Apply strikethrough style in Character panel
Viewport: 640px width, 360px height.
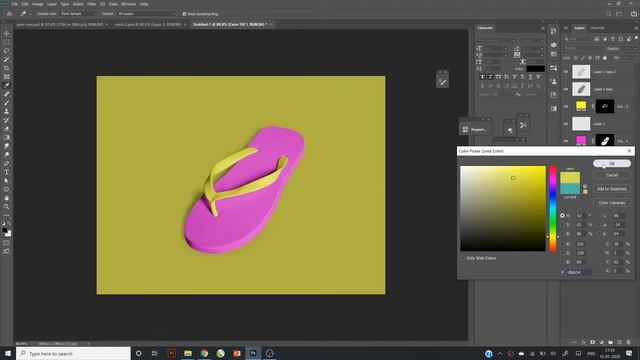538,77
